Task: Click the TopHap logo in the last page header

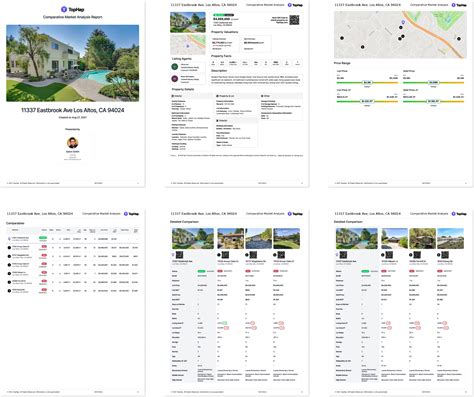Action: point(459,214)
